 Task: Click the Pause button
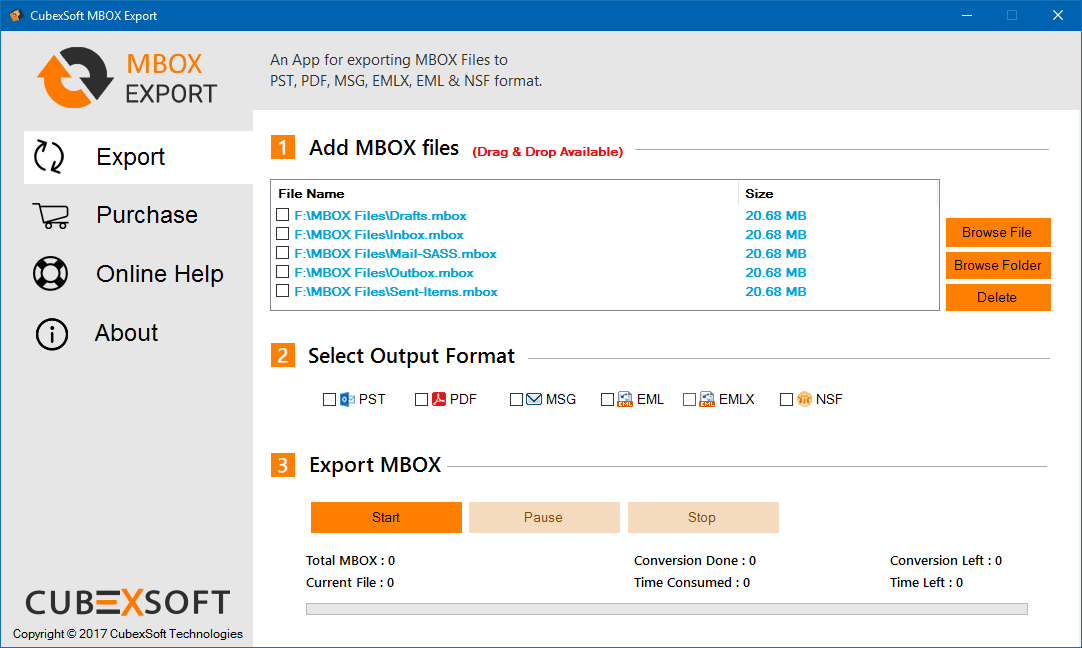[x=544, y=518]
